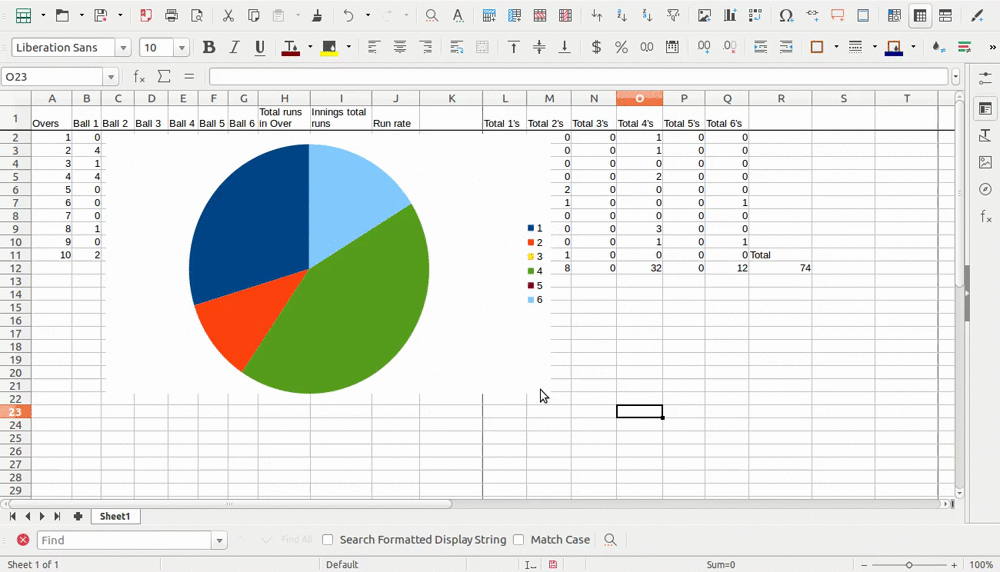Image resolution: width=1000 pixels, height=572 pixels.
Task: Enable the Match Case checkbox
Action: [518, 540]
